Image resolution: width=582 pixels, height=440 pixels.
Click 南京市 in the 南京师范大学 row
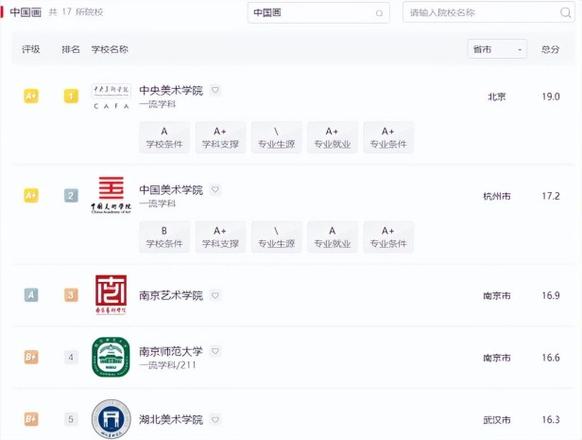tap(497, 358)
